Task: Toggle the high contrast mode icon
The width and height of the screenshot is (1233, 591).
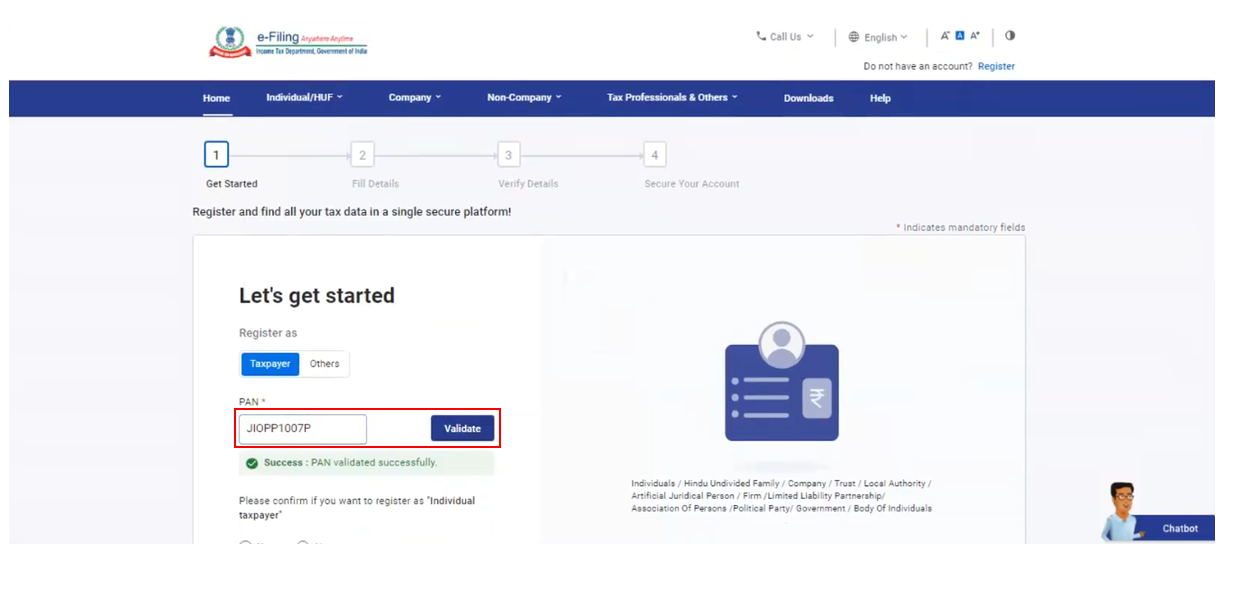Action: coord(1010,36)
